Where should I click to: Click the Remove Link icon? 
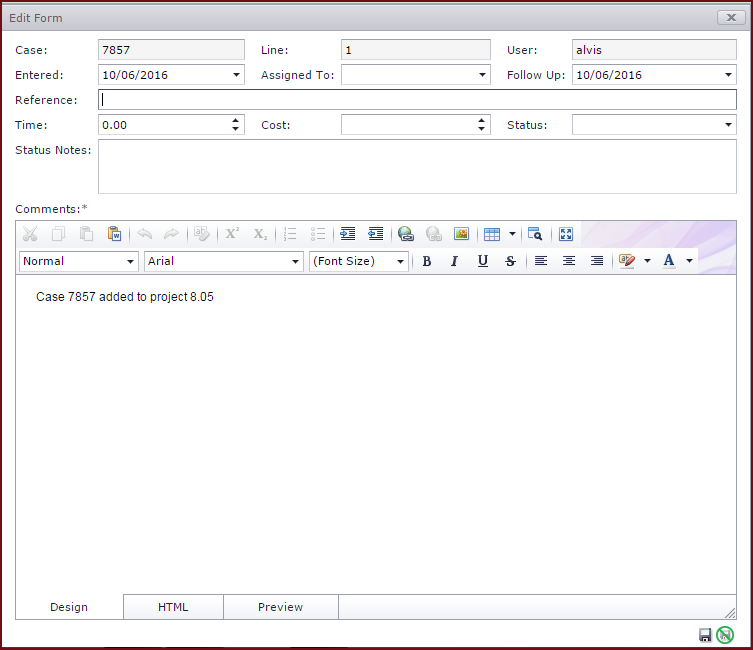(x=434, y=234)
